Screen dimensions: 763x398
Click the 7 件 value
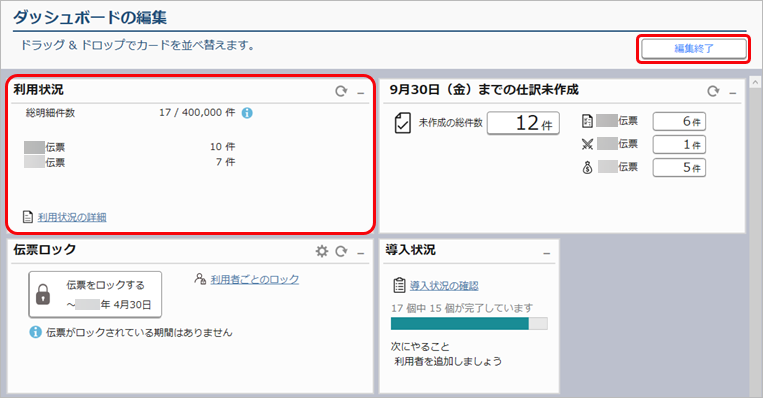pos(225,162)
